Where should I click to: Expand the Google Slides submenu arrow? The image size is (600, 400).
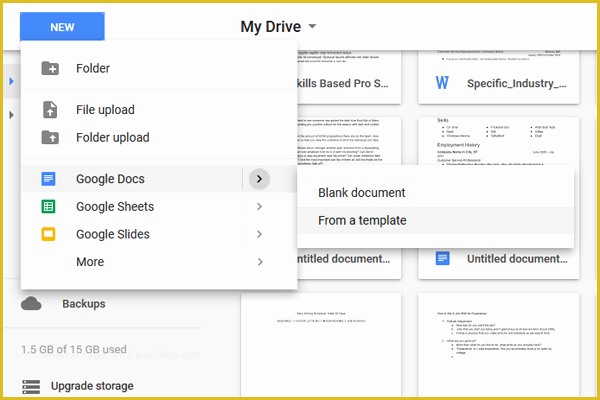pyautogui.click(x=259, y=234)
